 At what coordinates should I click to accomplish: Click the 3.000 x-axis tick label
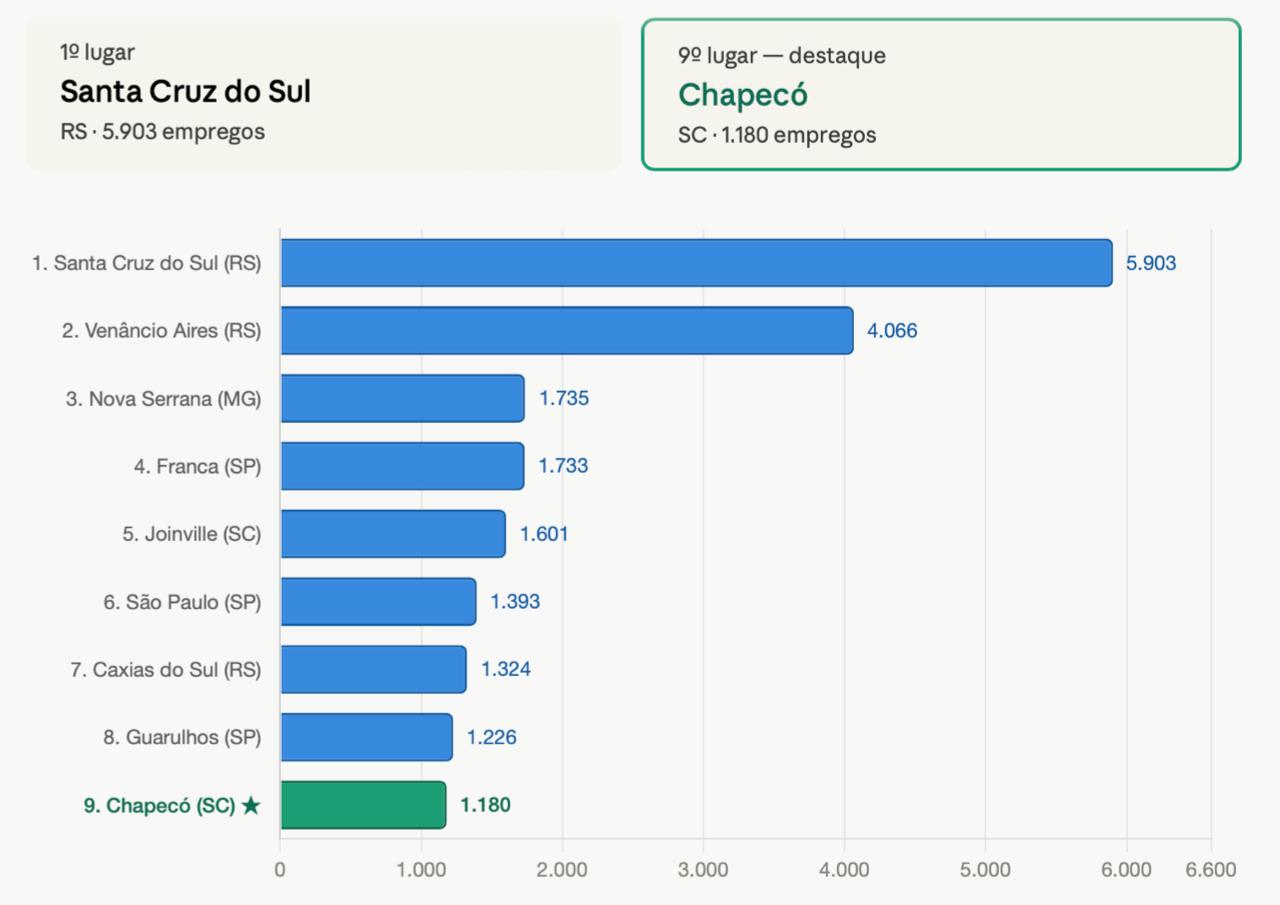tap(703, 870)
